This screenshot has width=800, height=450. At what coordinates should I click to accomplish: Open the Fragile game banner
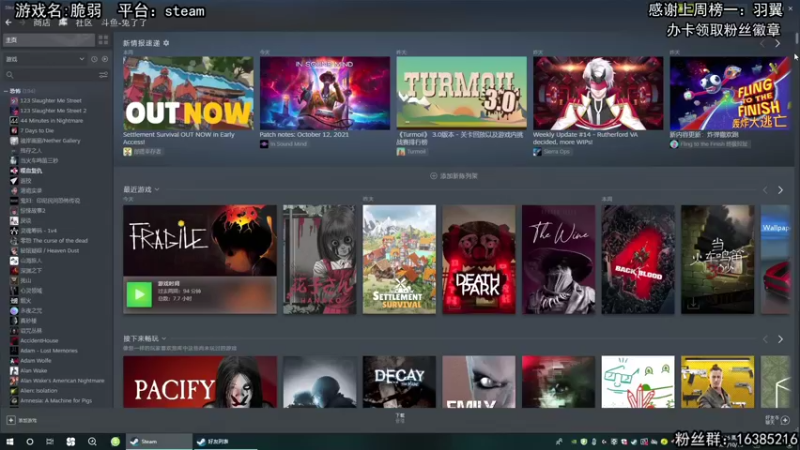(200, 240)
